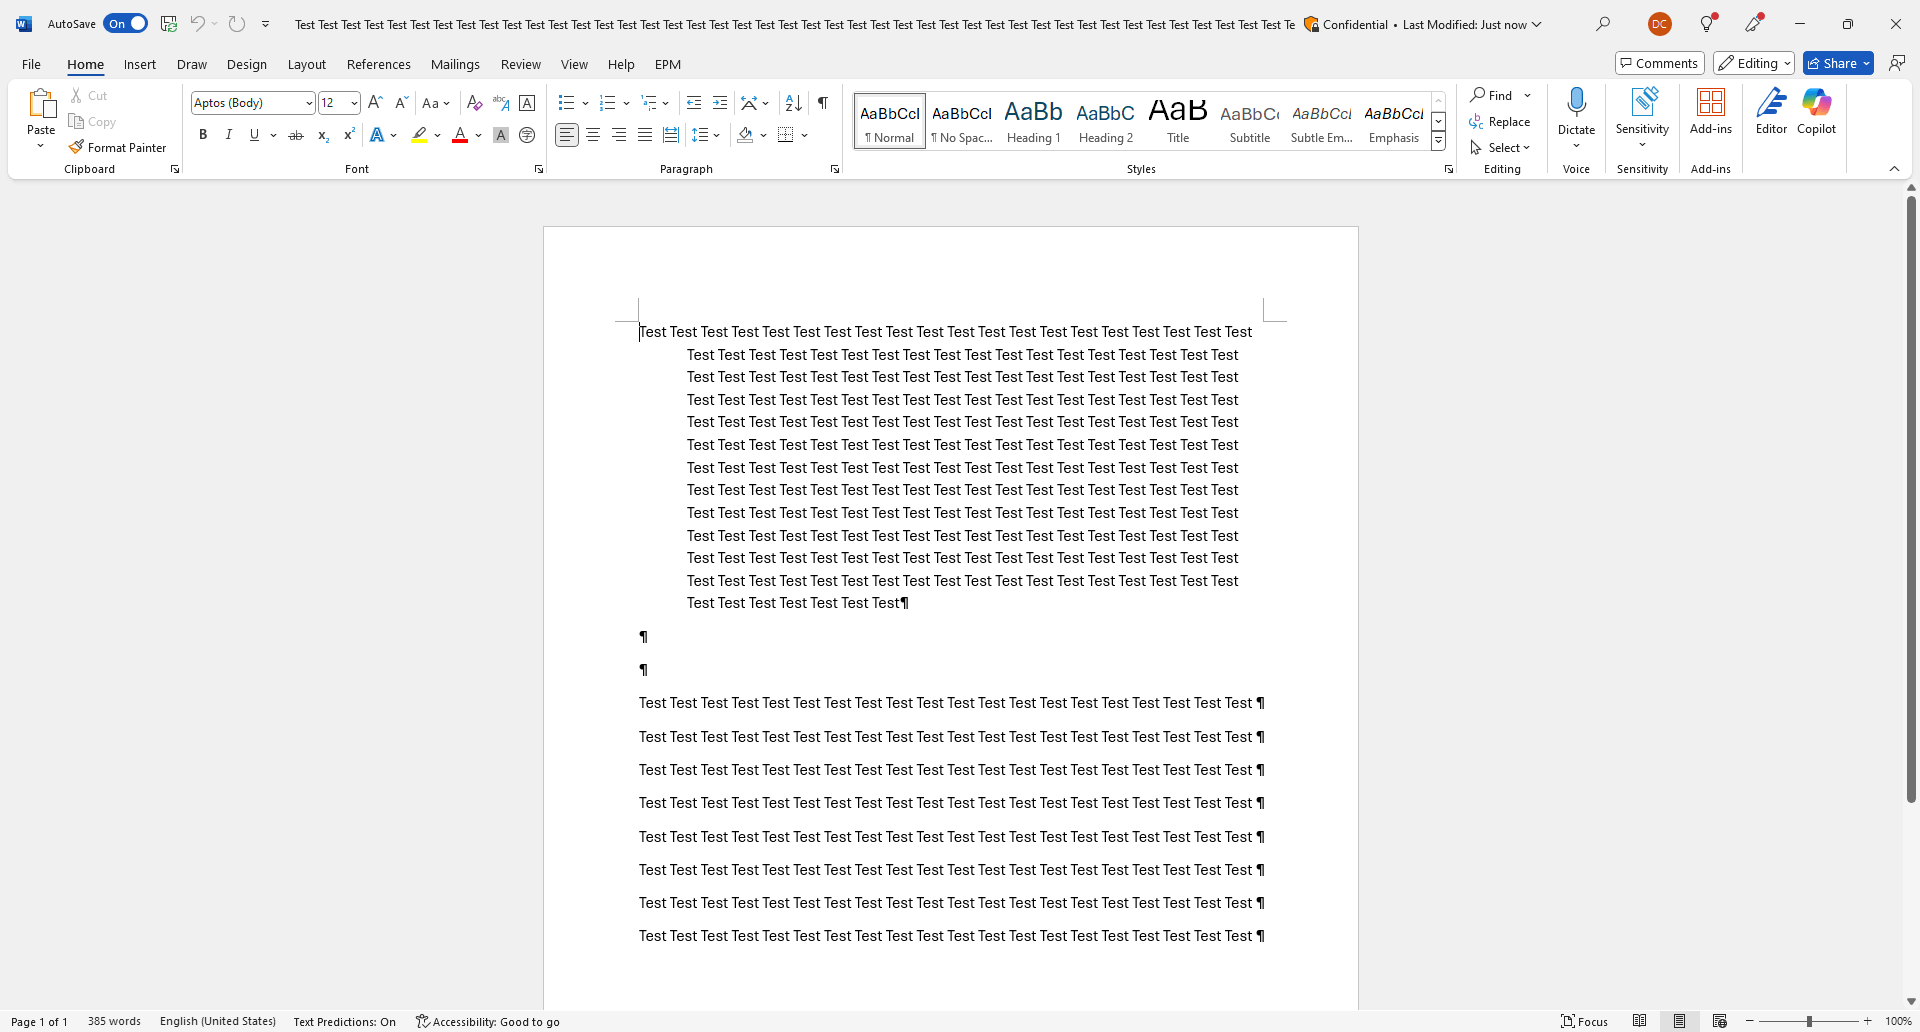The image size is (1920, 1032).
Task: Click the Increase Font Size icon
Action: click(x=375, y=103)
